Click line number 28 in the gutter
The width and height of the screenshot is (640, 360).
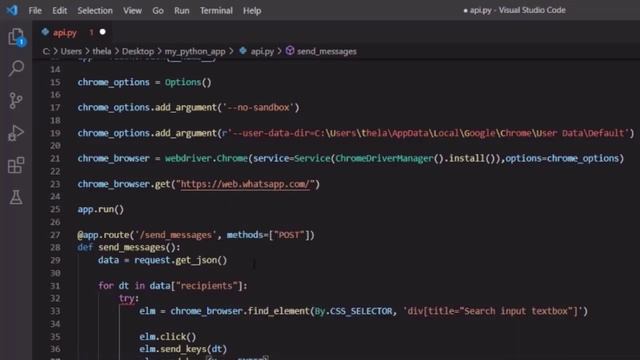click(55, 247)
